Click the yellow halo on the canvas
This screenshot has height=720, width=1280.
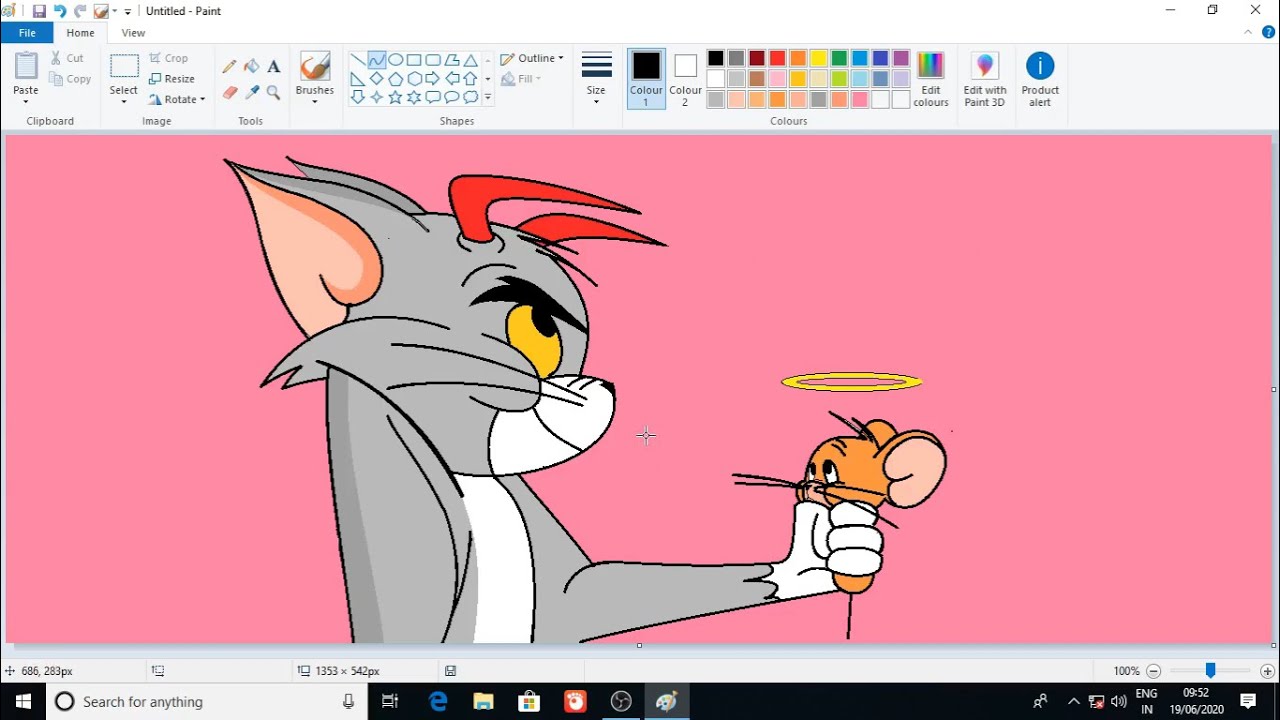pos(852,381)
